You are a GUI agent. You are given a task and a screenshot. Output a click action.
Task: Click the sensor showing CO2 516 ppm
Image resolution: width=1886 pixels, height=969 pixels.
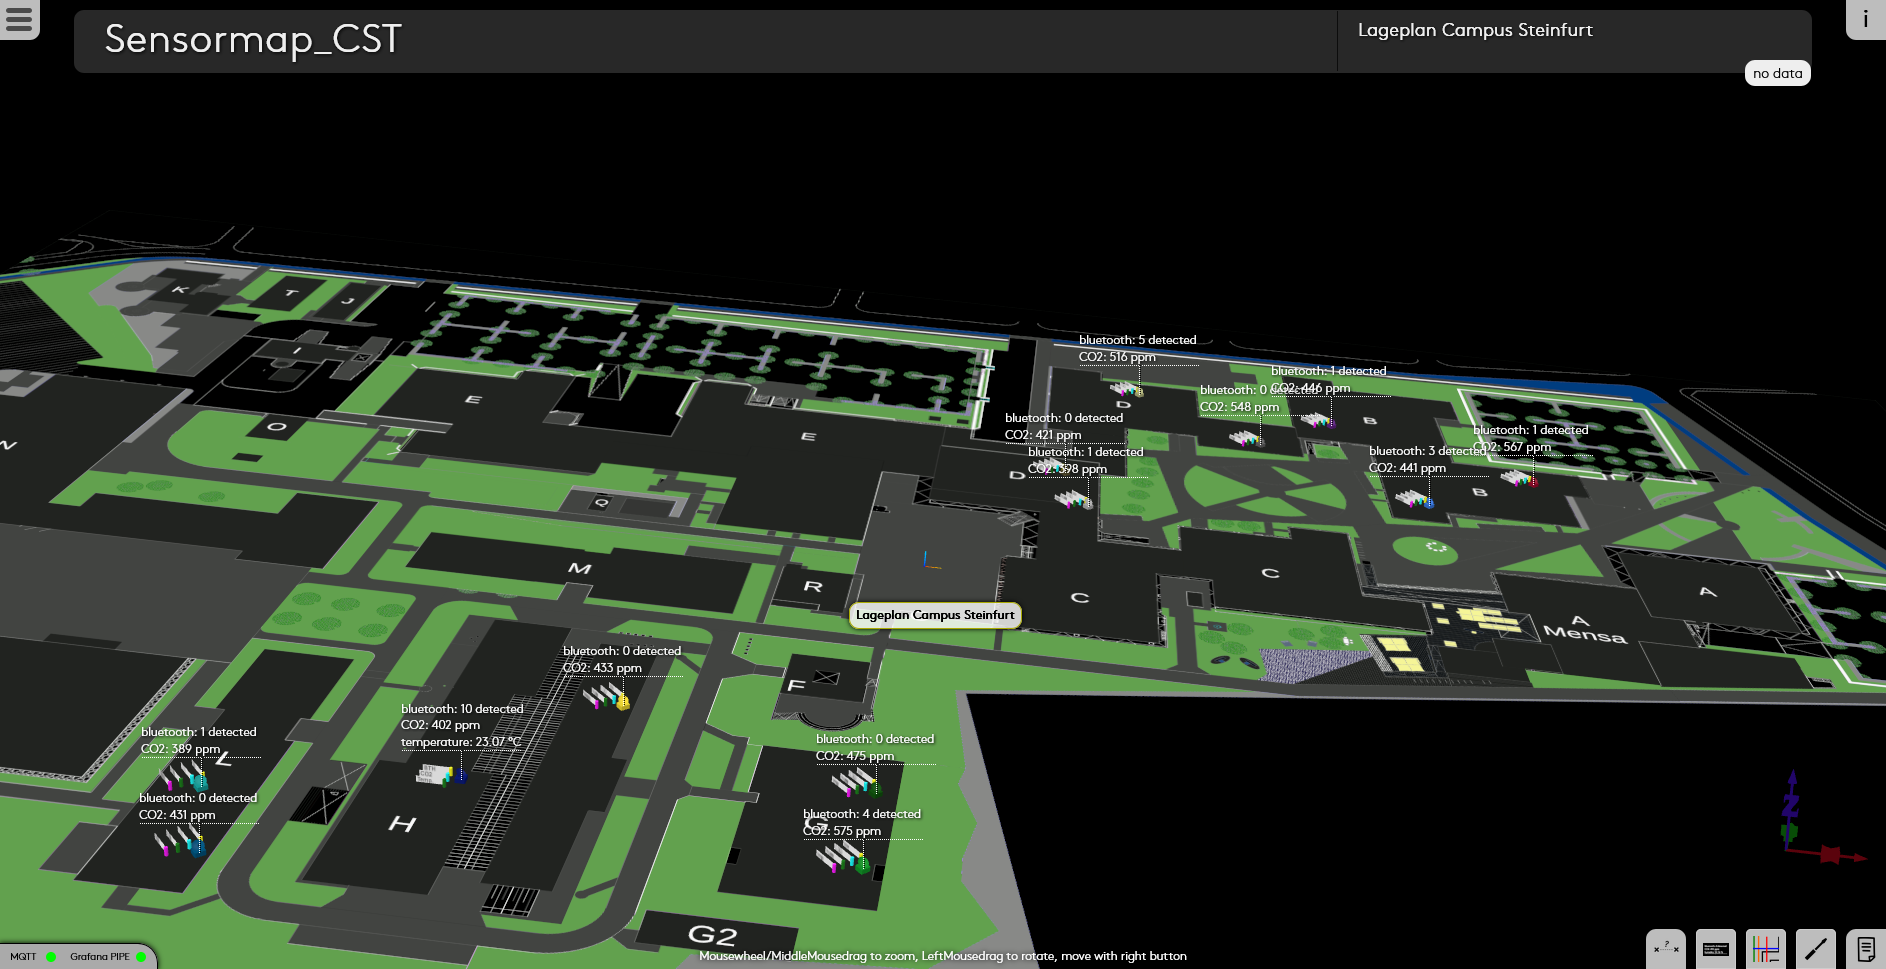click(x=1127, y=388)
